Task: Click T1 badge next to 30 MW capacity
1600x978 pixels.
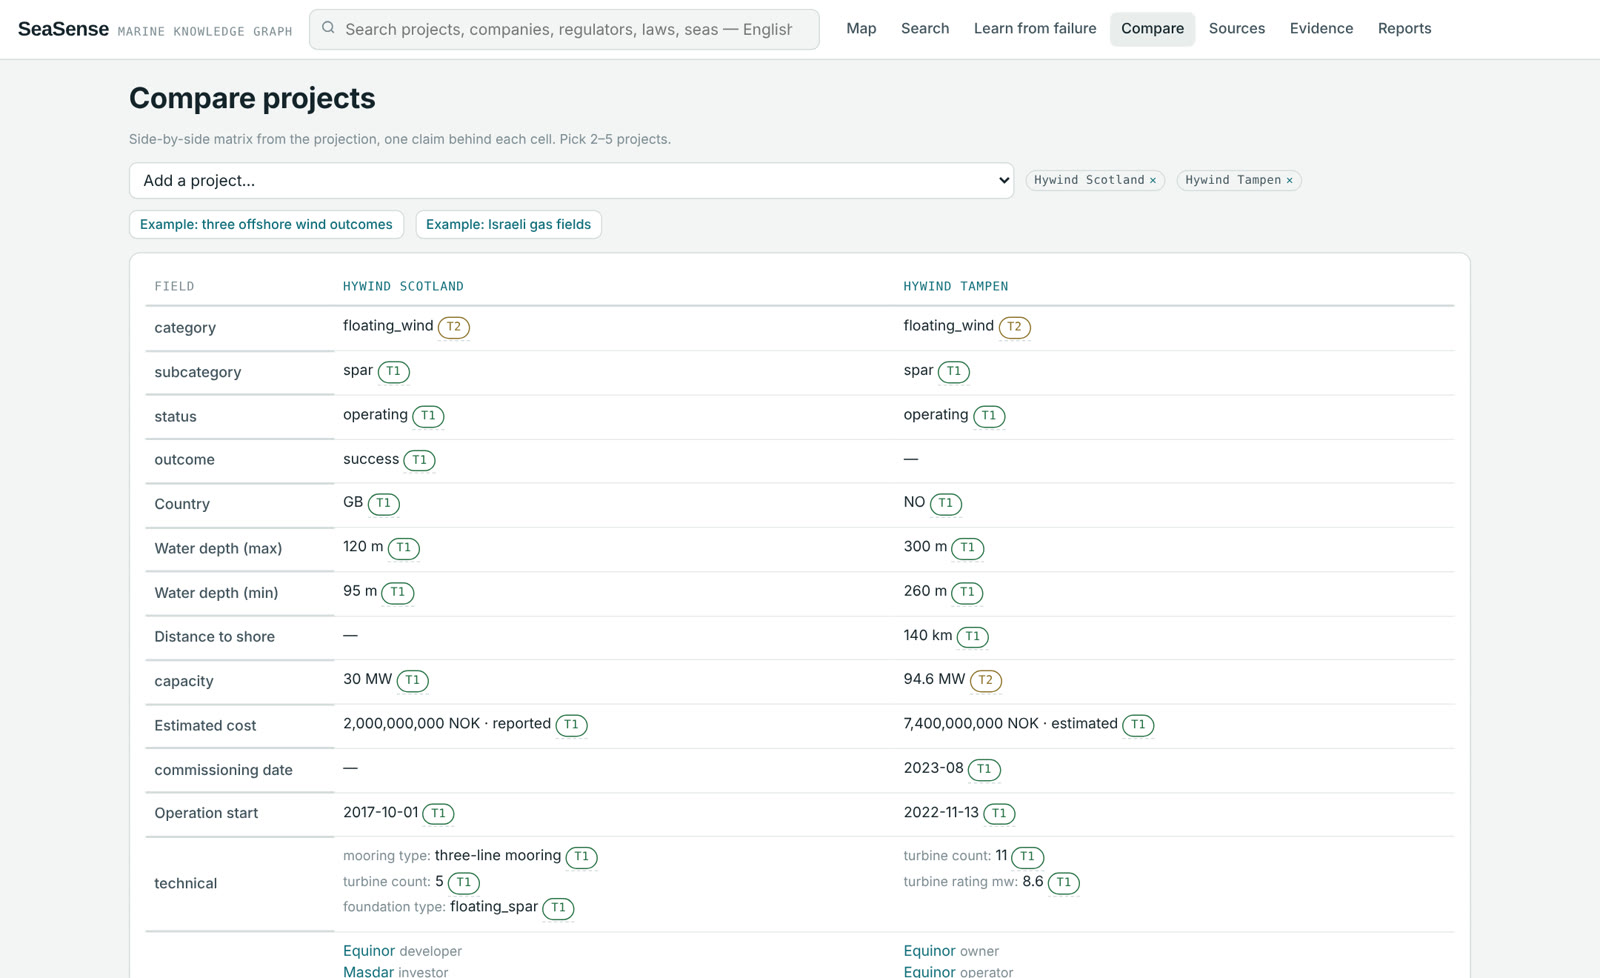Action: [x=413, y=680]
